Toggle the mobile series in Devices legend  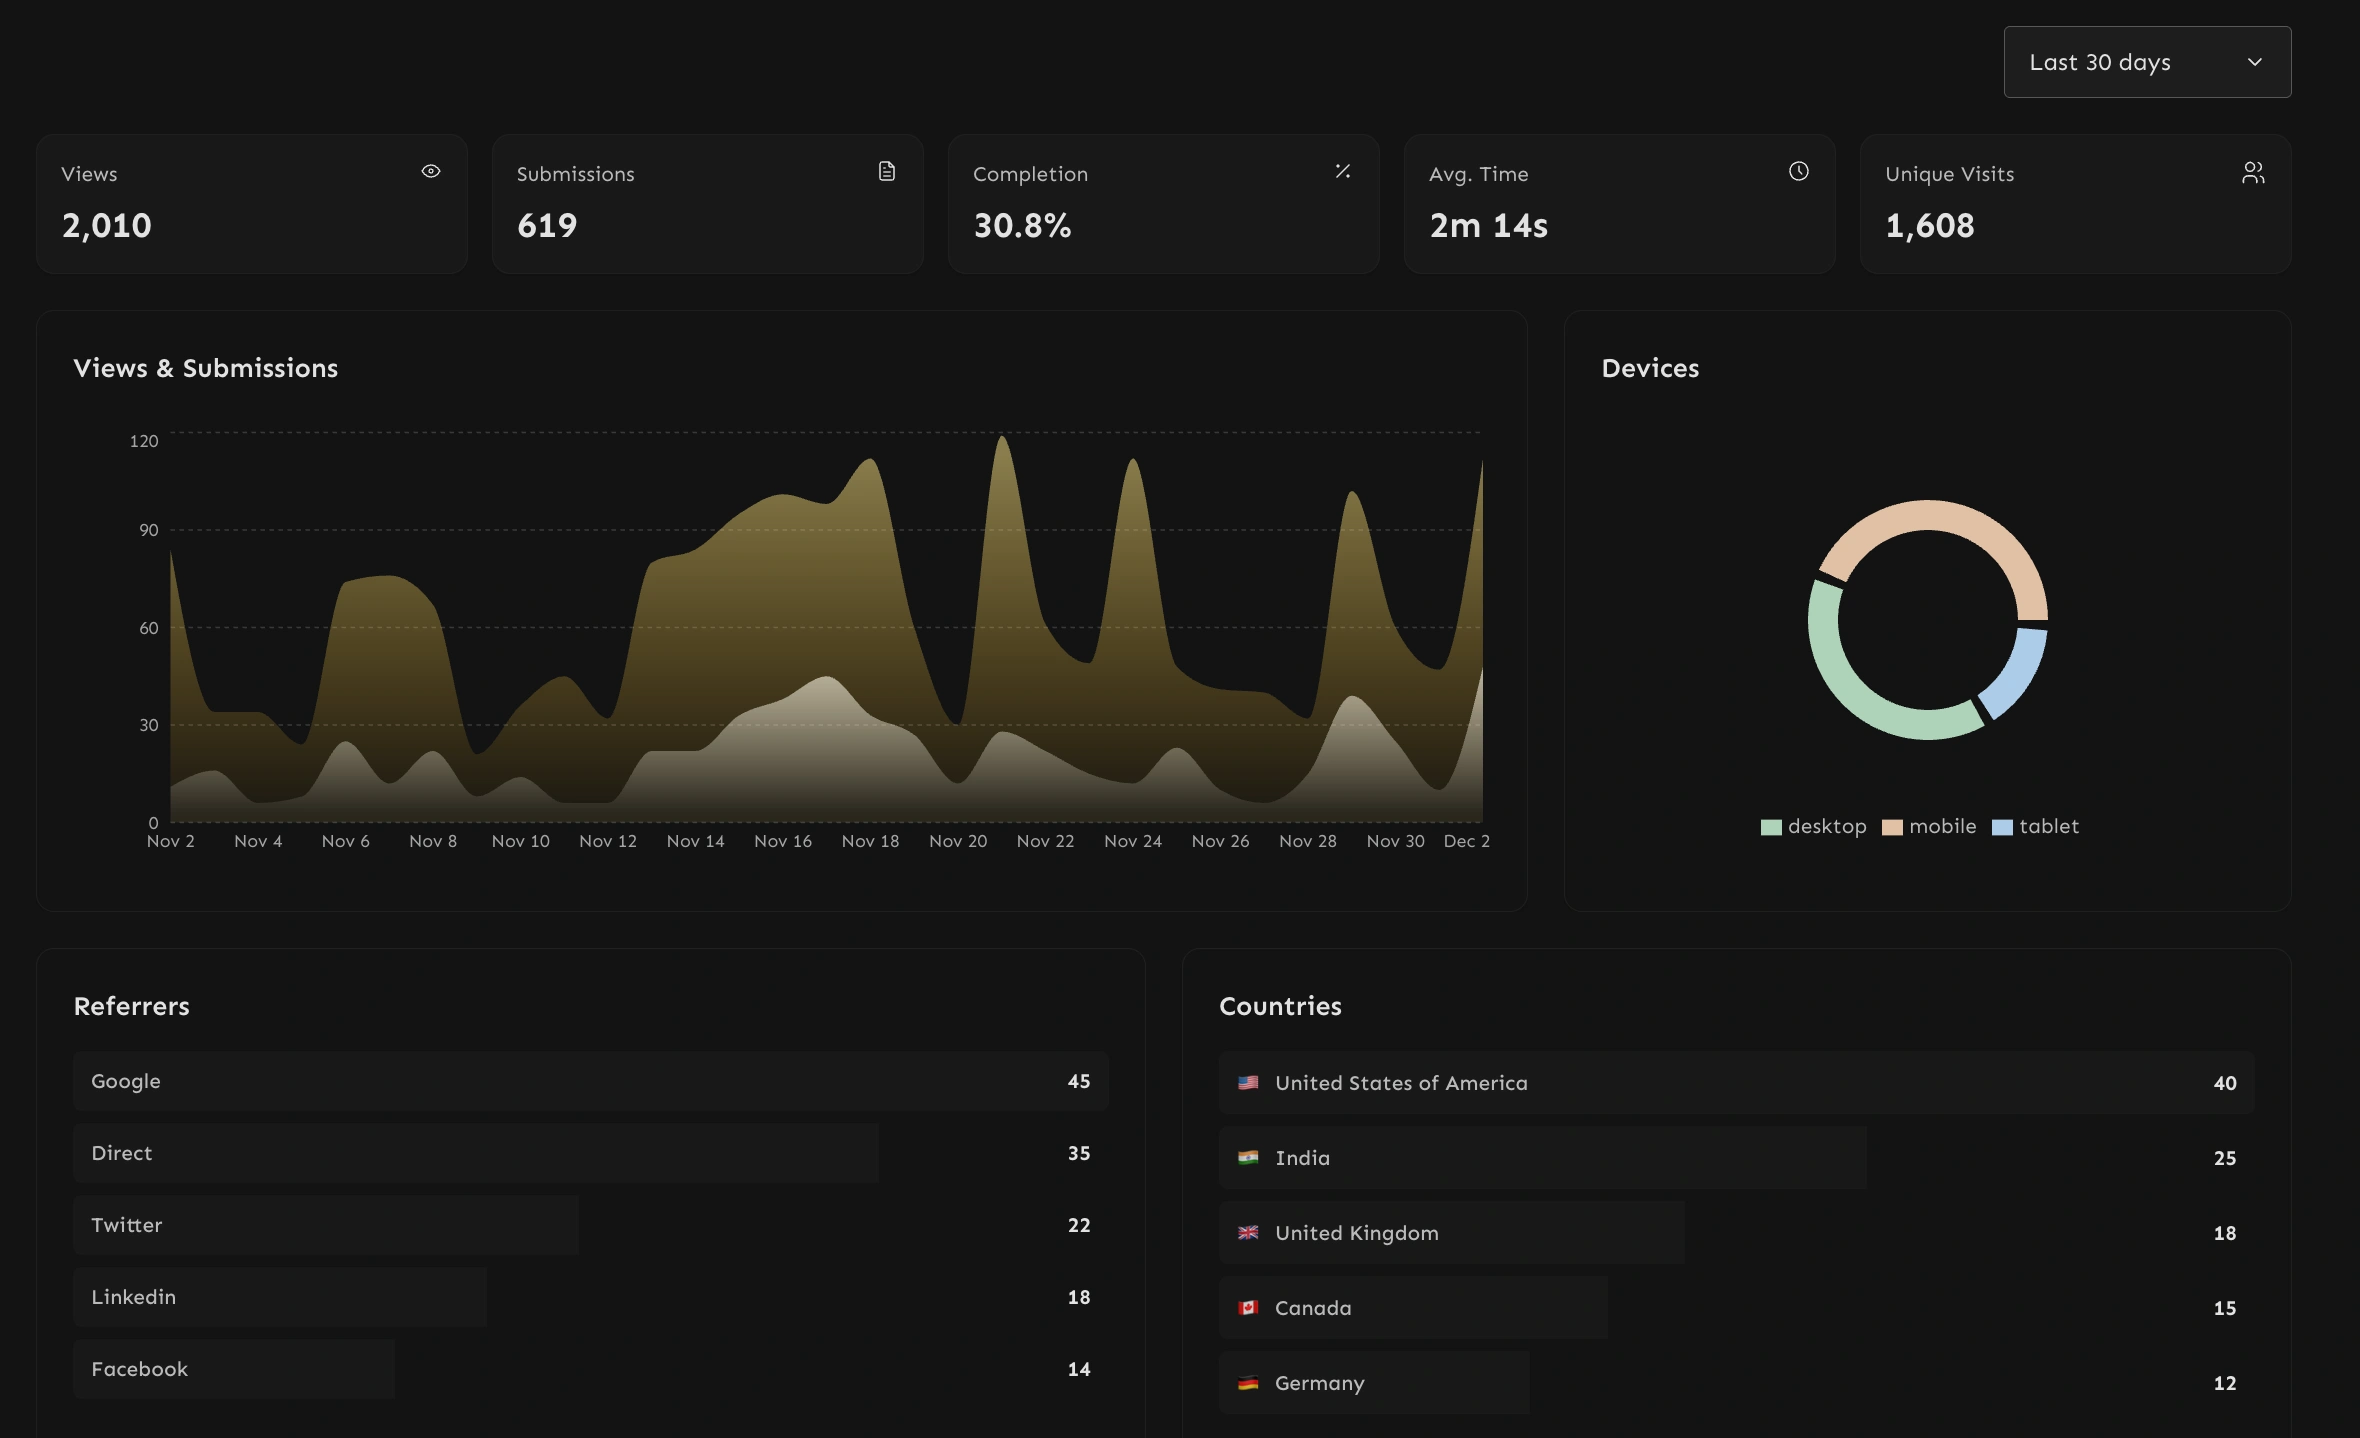[x=1930, y=826]
